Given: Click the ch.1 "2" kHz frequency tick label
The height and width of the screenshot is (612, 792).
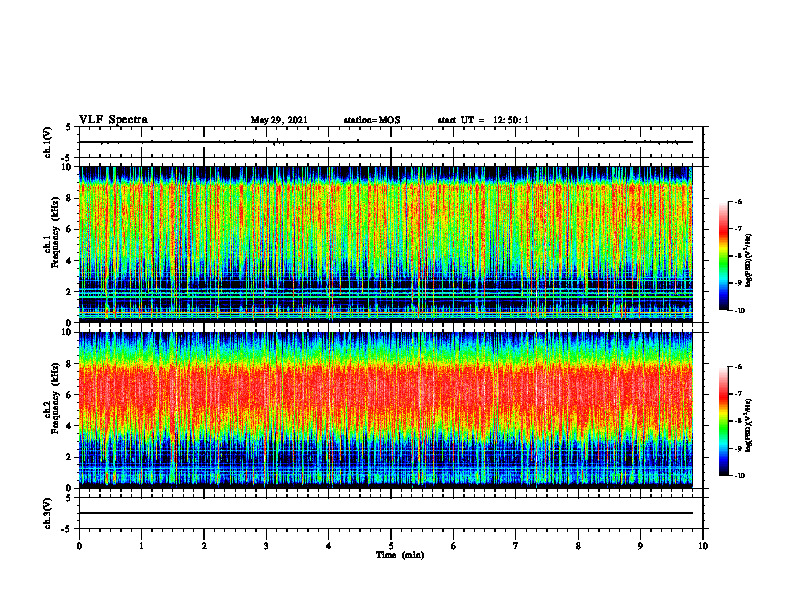Looking at the screenshot, I should point(71,291).
